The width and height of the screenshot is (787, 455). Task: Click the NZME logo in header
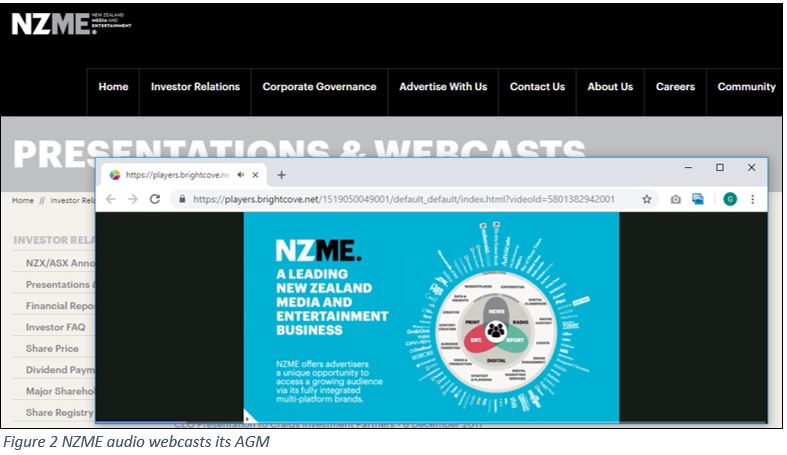(x=71, y=24)
